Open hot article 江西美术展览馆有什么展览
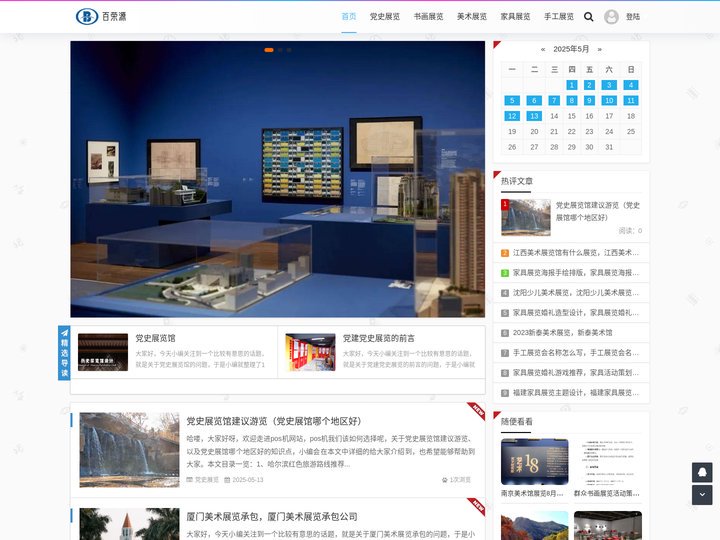The width and height of the screenshot is (720, 540). pyautogui.click(x=576, y=253)
